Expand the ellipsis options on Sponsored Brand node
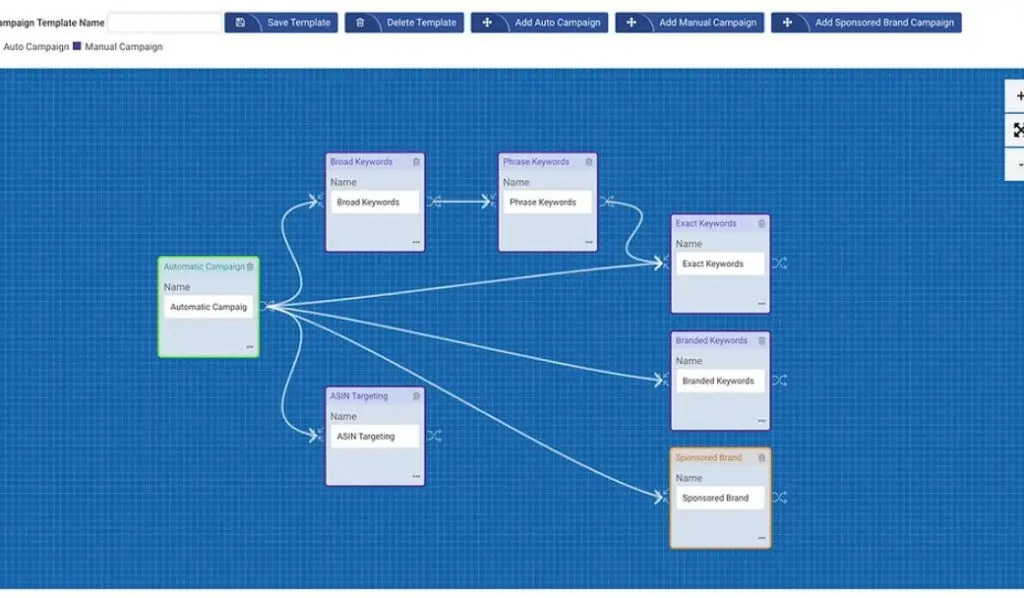Viewport: 1024px width, 598px height. [x=761, y=538]
